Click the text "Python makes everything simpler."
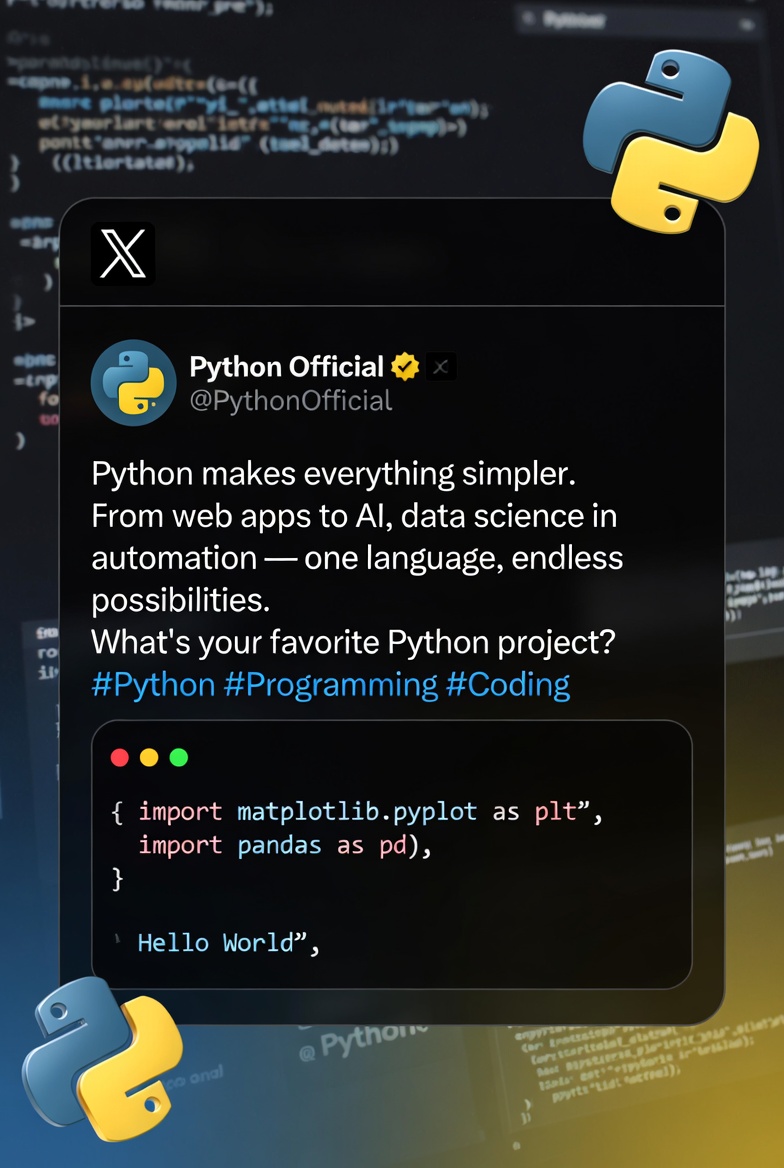This screenshot has height=1168, width=784. click(x=333, y=474)
